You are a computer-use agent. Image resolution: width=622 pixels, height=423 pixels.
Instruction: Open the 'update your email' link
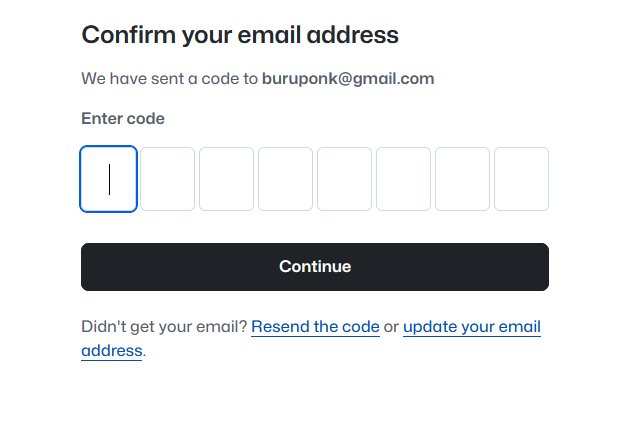[x=471, y=327]
